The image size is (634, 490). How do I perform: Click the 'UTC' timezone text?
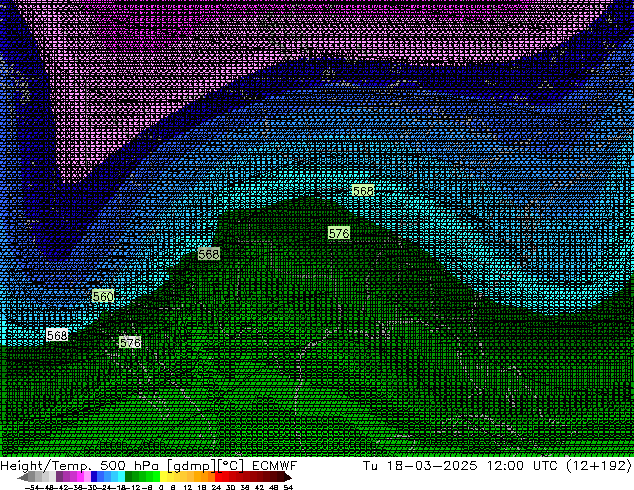click(545, 465)
